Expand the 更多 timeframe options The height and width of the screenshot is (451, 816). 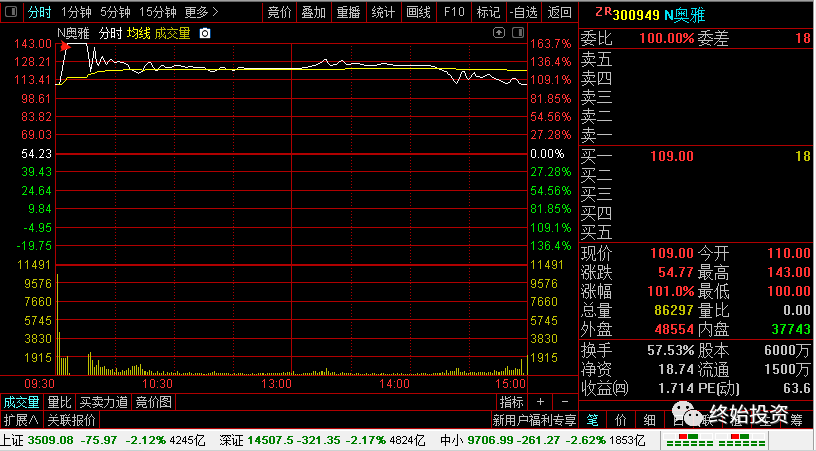click(201, 11)
